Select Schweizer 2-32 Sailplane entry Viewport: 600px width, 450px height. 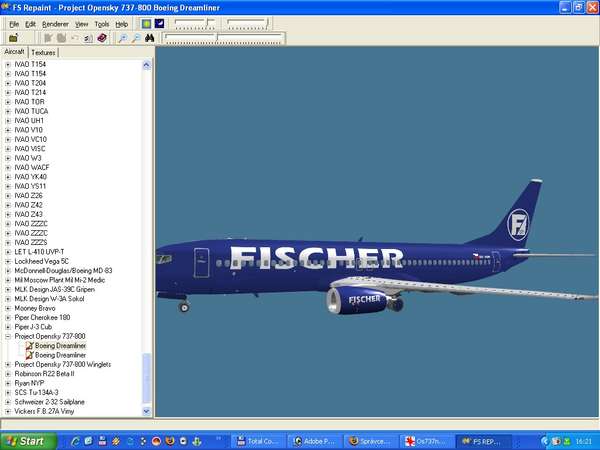click(49, 402)
